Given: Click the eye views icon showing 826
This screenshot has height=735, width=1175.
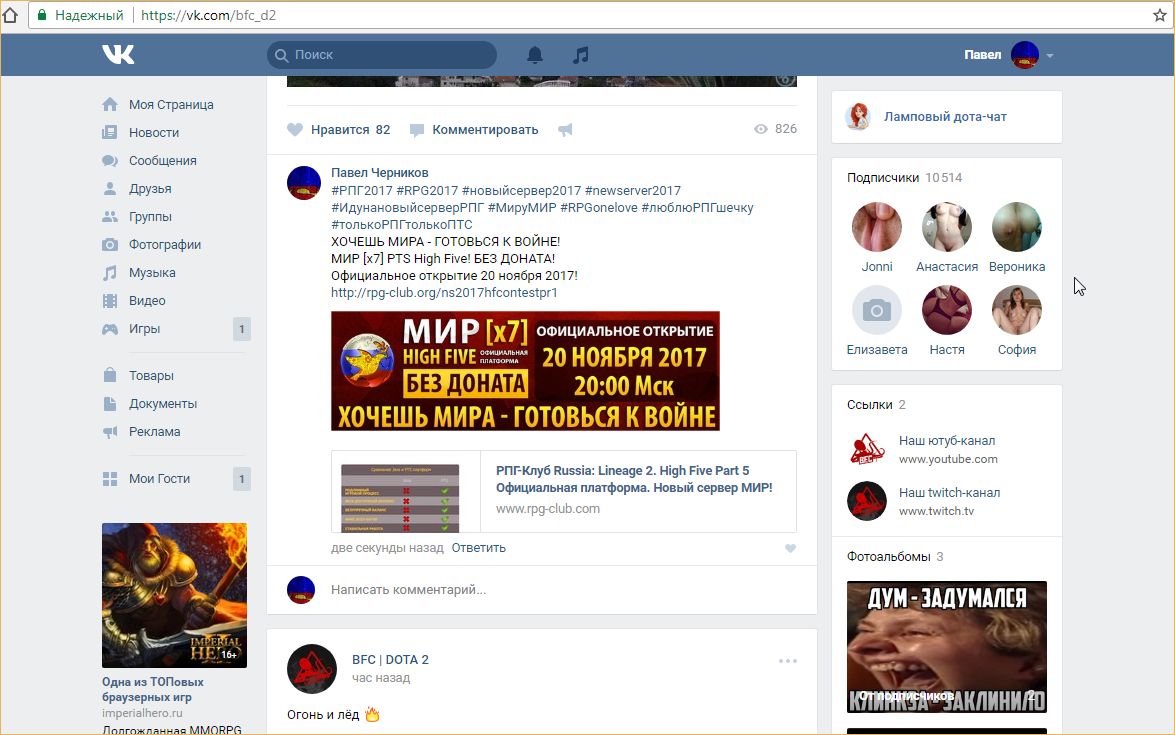Looking at the screenshot, I should 761,129.
